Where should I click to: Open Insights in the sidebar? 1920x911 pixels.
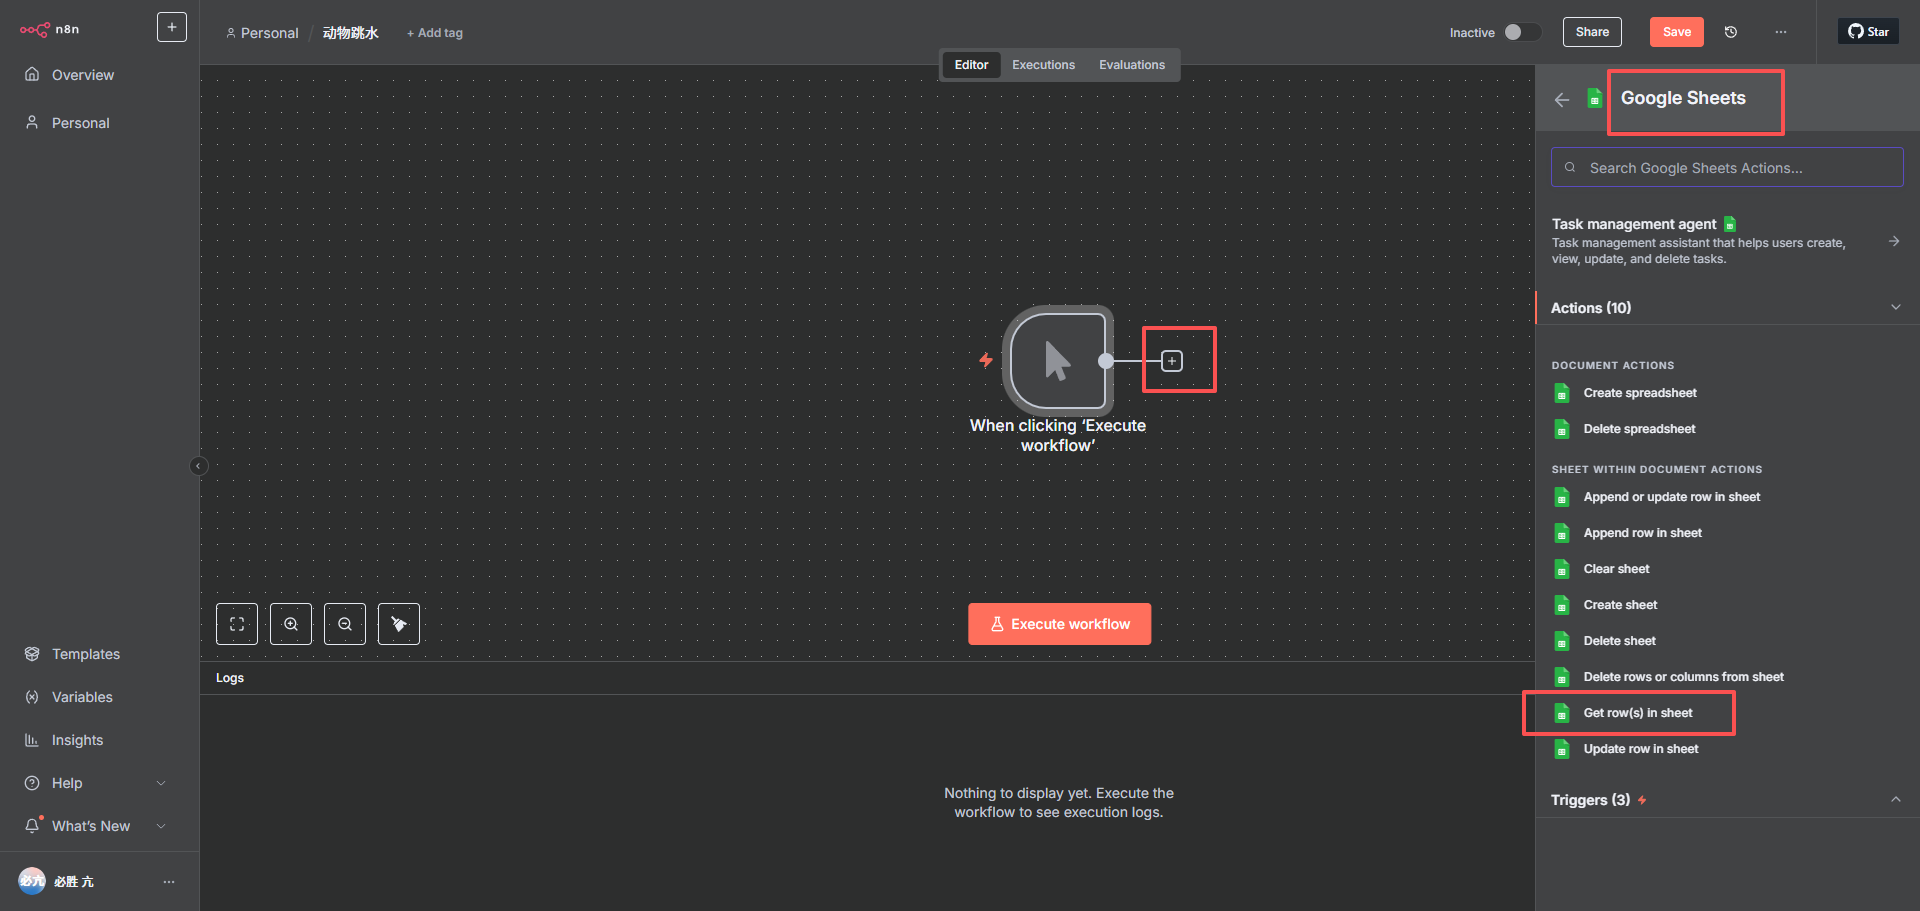pyautogui.click(x=77, y=740)
